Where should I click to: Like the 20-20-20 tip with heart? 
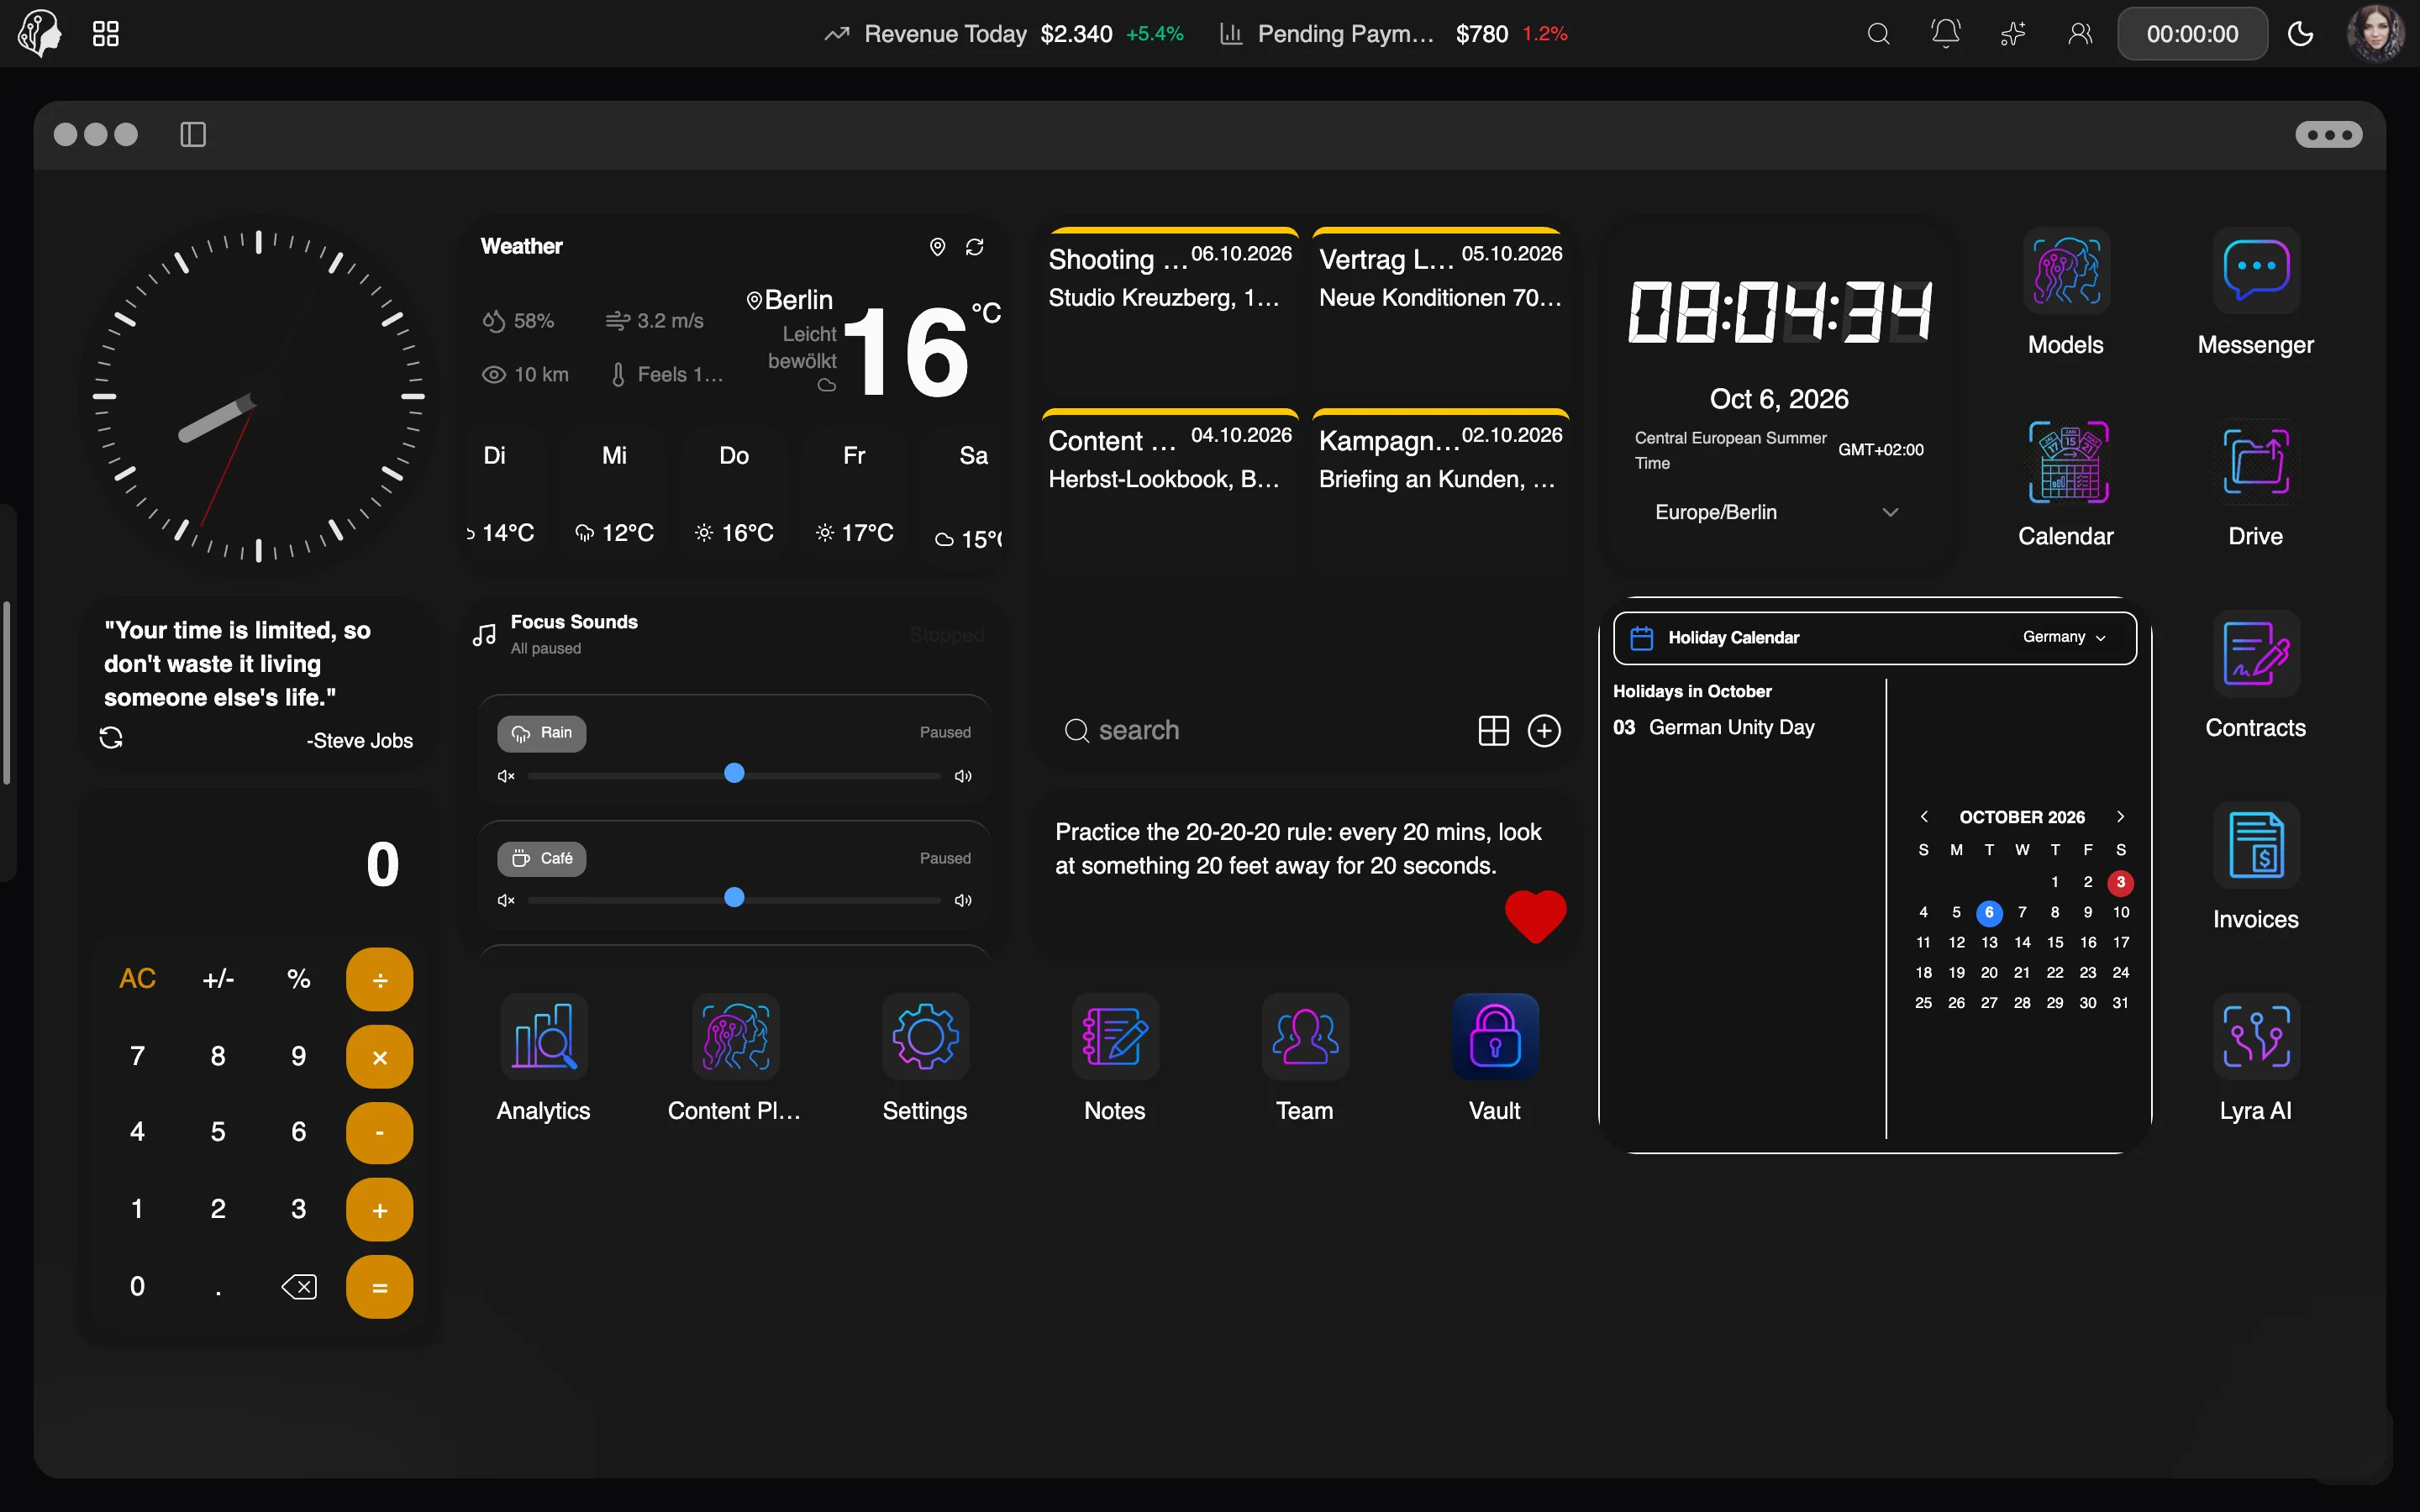click(1535, 916)
